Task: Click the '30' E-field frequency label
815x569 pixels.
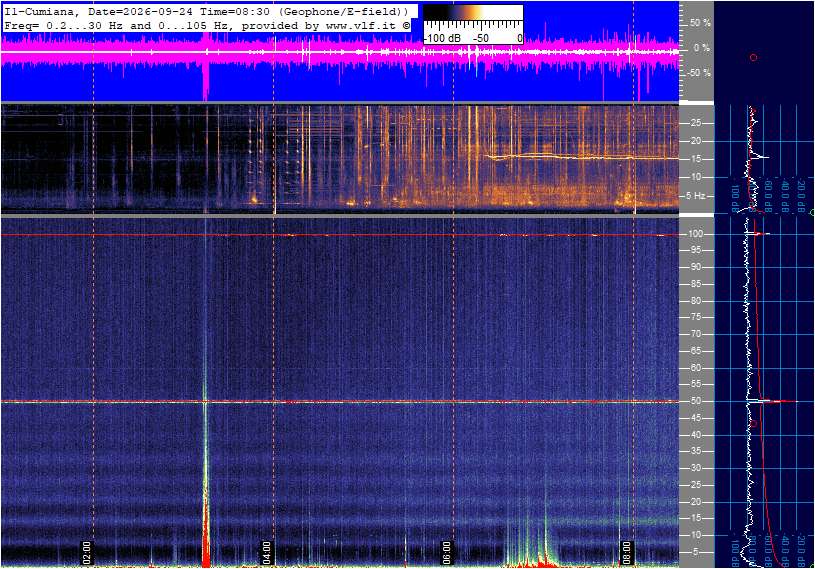Action: (x=695, y=468)
